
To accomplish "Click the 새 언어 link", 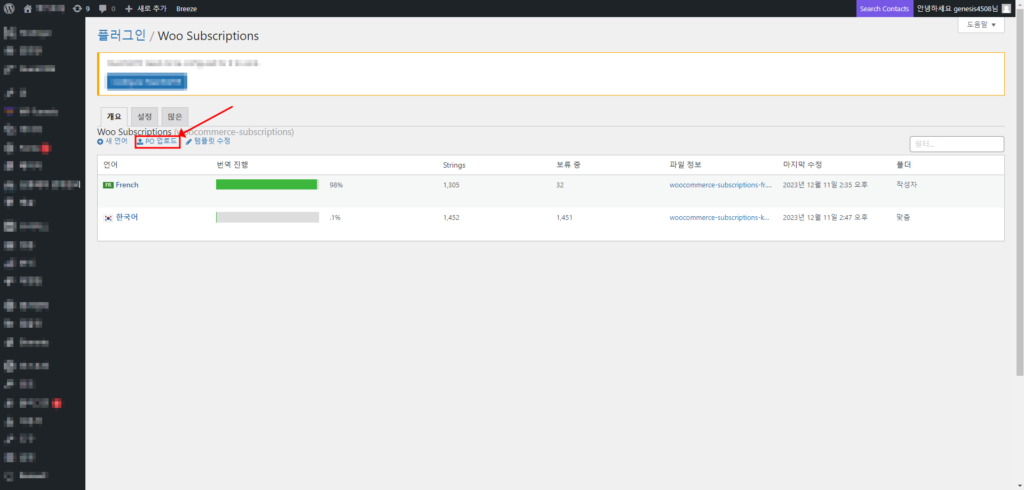I will pos(113,141).
